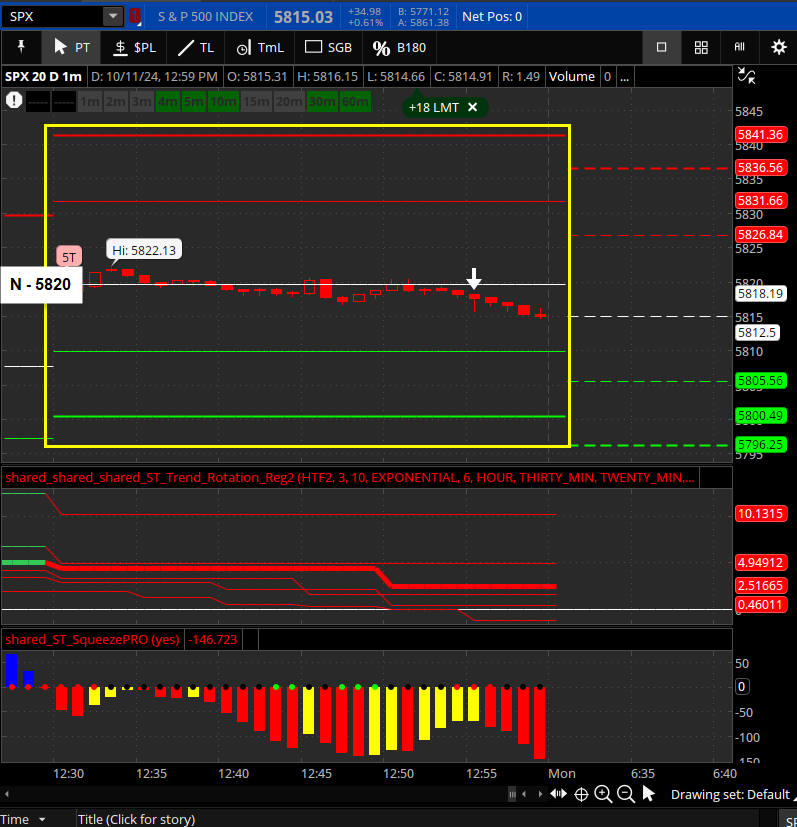Image resolution: width=797 pixels, height=827 pixels.
Task: Cancel the +18 LMT order with X
Action: click(473, 107)
